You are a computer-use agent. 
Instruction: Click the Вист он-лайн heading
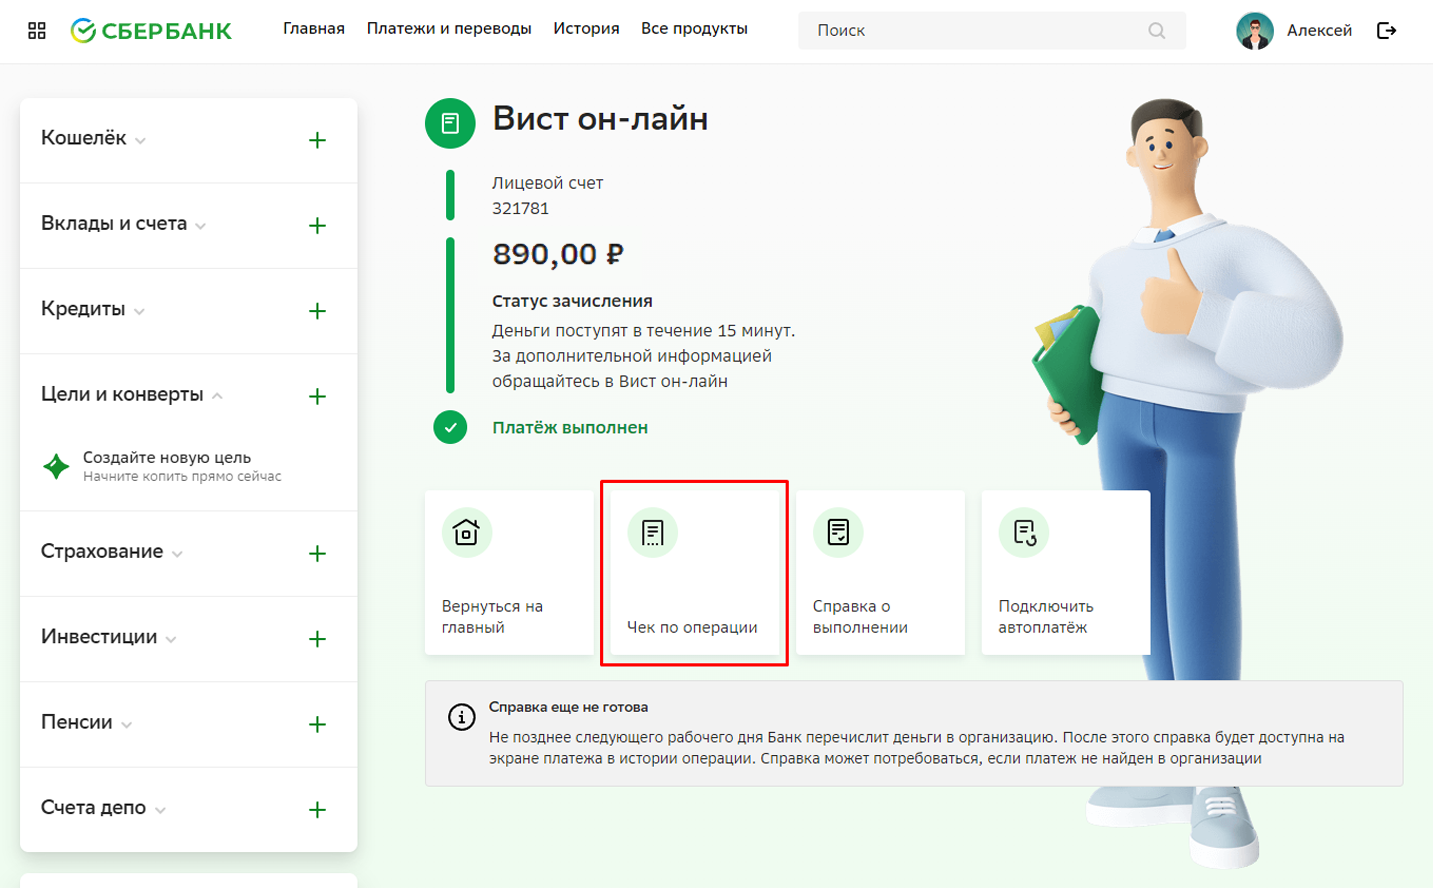click(x=600, y=119)
